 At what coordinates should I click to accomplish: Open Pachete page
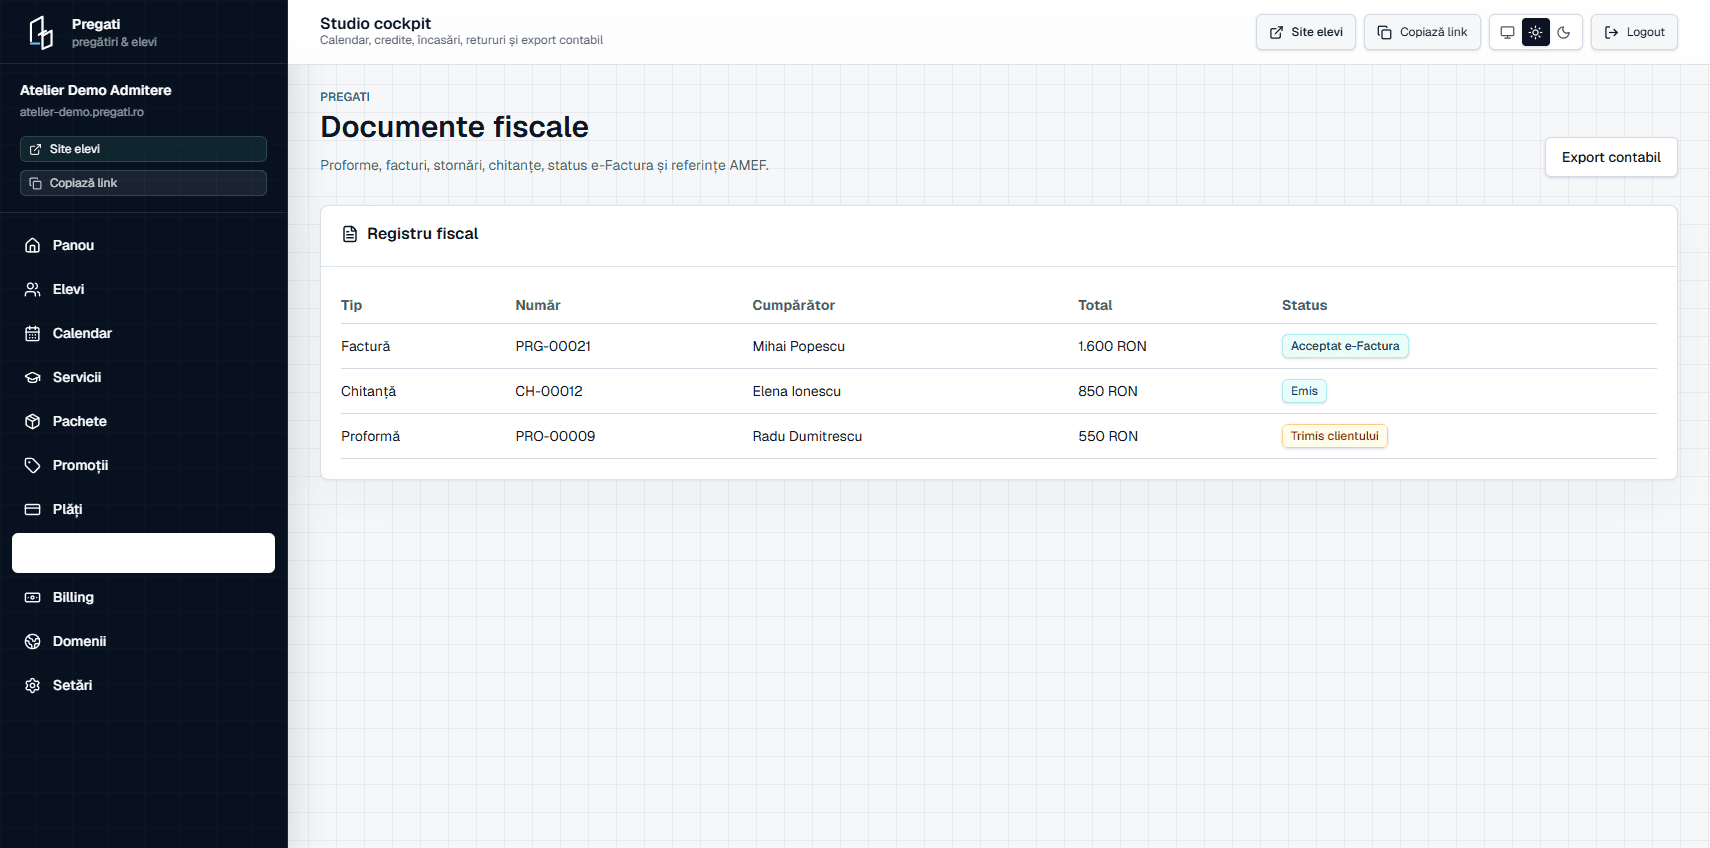[x=143, y=421]
